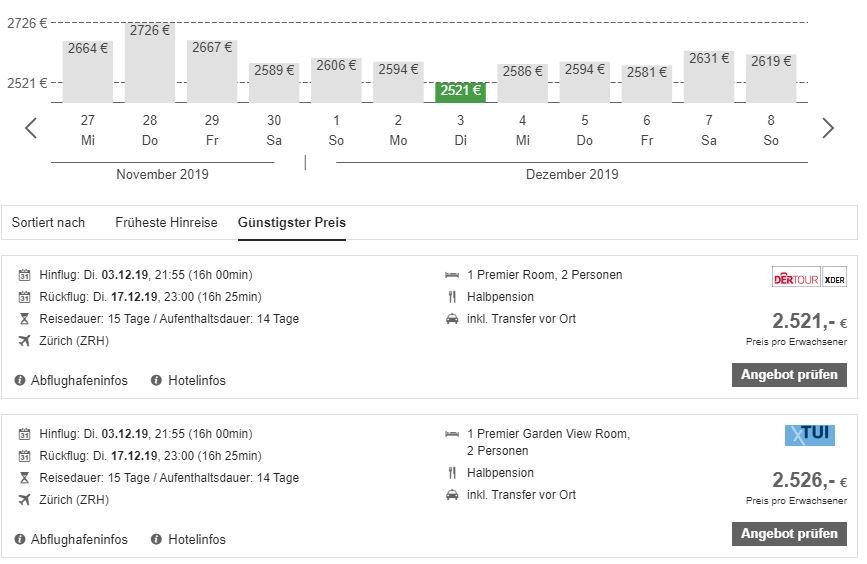Click the info icon beside first Hotelinfos
The image size is (867, 564).
[x=156, y=380]
